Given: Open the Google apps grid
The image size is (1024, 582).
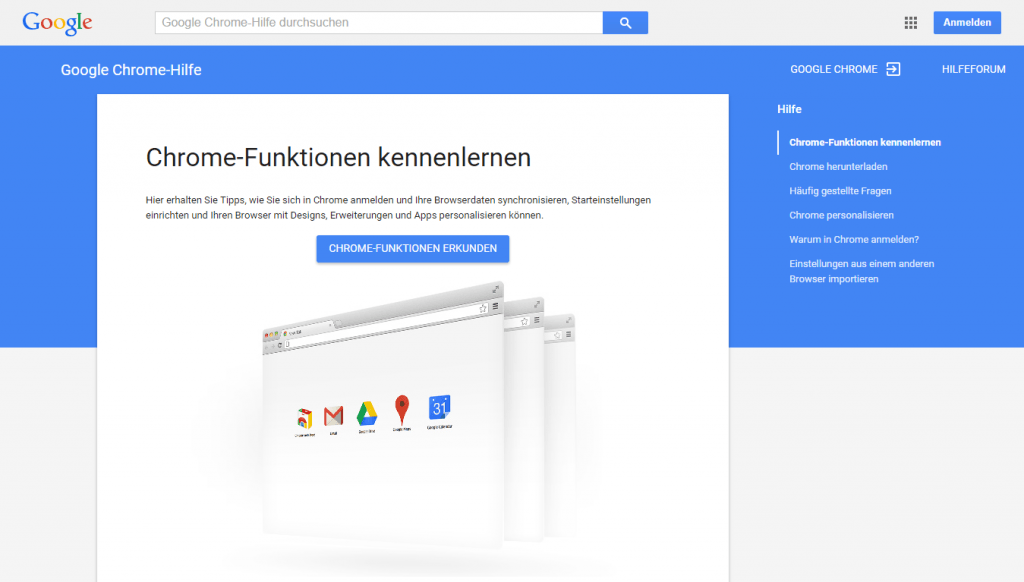Looking at the screenshot, I should click(910, 23).
